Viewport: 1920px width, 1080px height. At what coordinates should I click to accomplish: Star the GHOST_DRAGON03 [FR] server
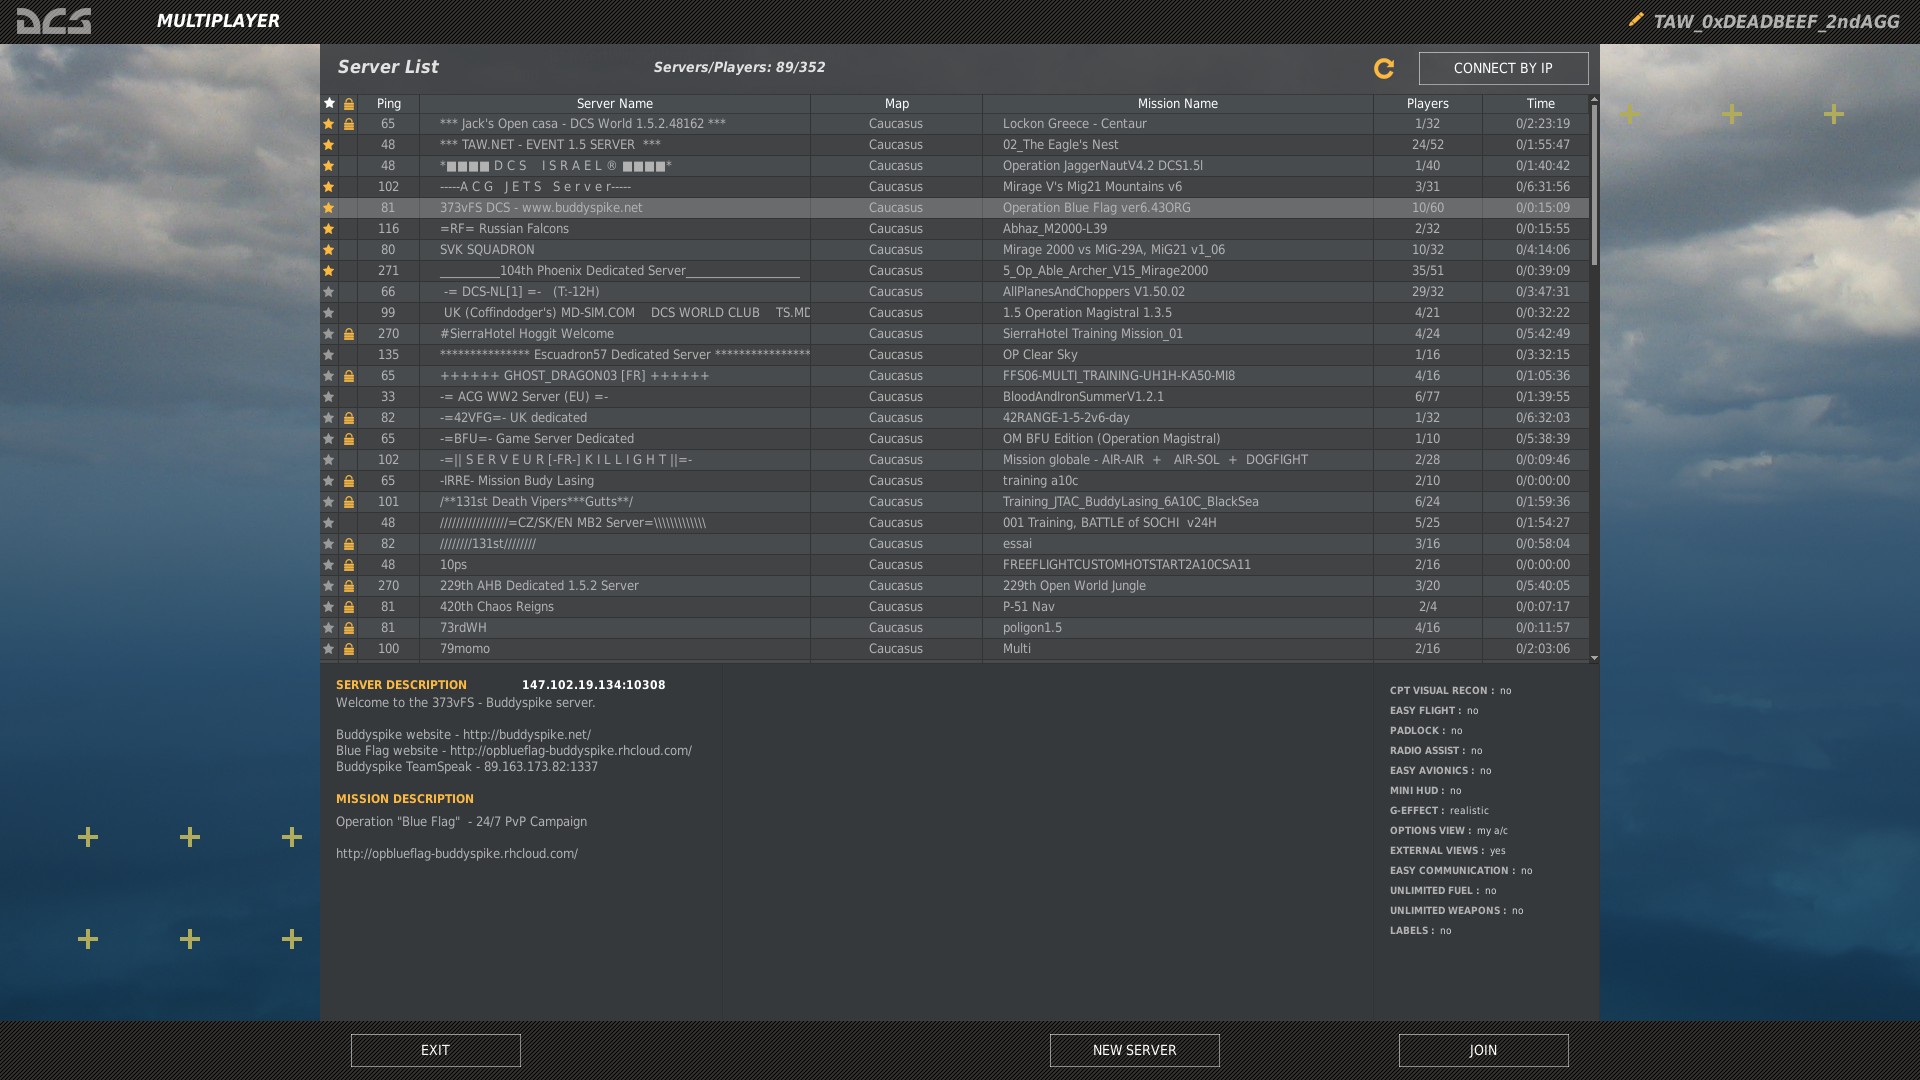pyautogui.click(x=328, y=376)
